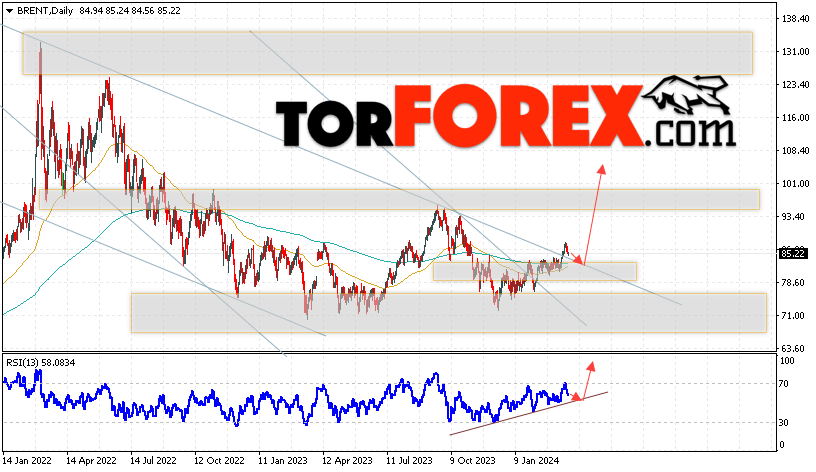Click the BRENT,Daily chart title
The image size is (816, 472).
[x=45, y=10]
